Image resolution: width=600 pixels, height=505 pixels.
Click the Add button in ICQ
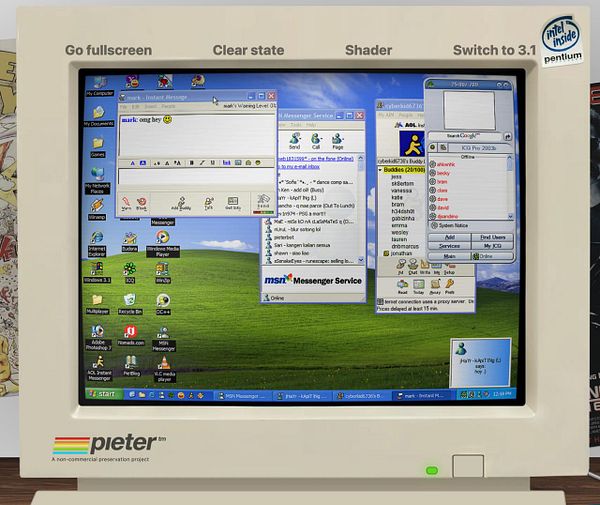pos(450,237)
